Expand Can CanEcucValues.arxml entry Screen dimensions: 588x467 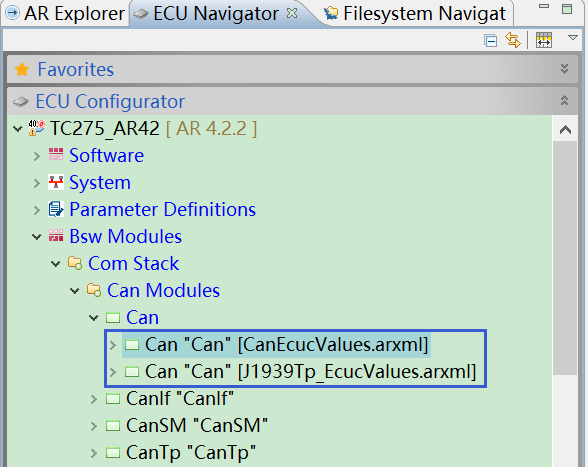point(113,345)
